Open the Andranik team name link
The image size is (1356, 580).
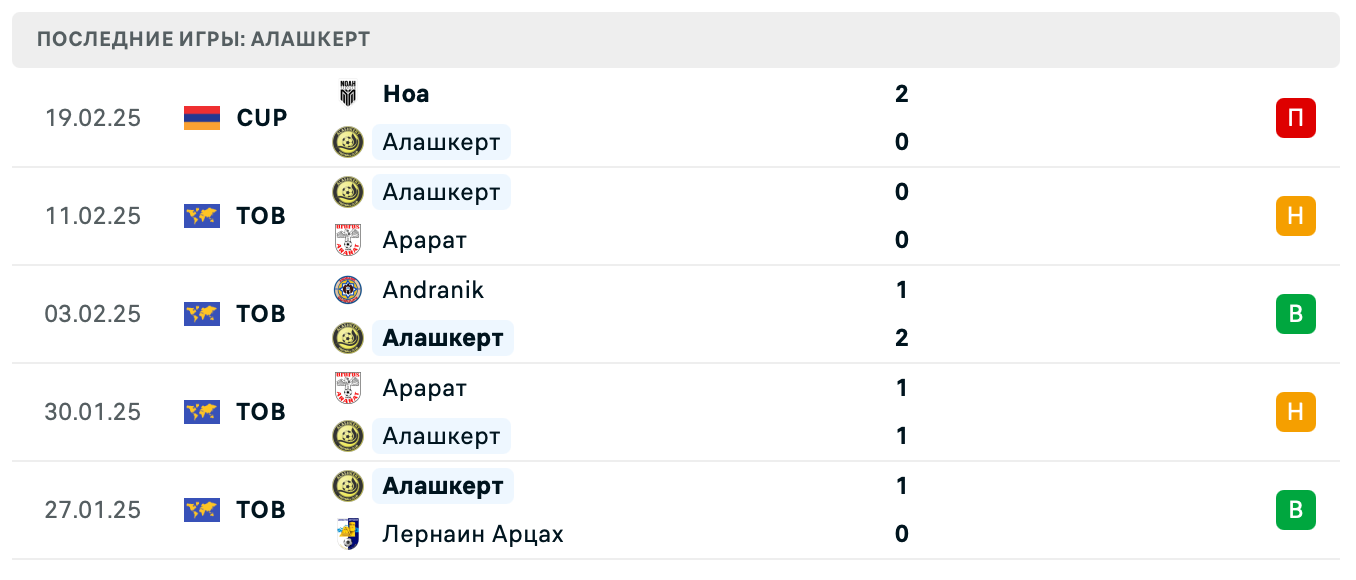[x=433, y=290]
